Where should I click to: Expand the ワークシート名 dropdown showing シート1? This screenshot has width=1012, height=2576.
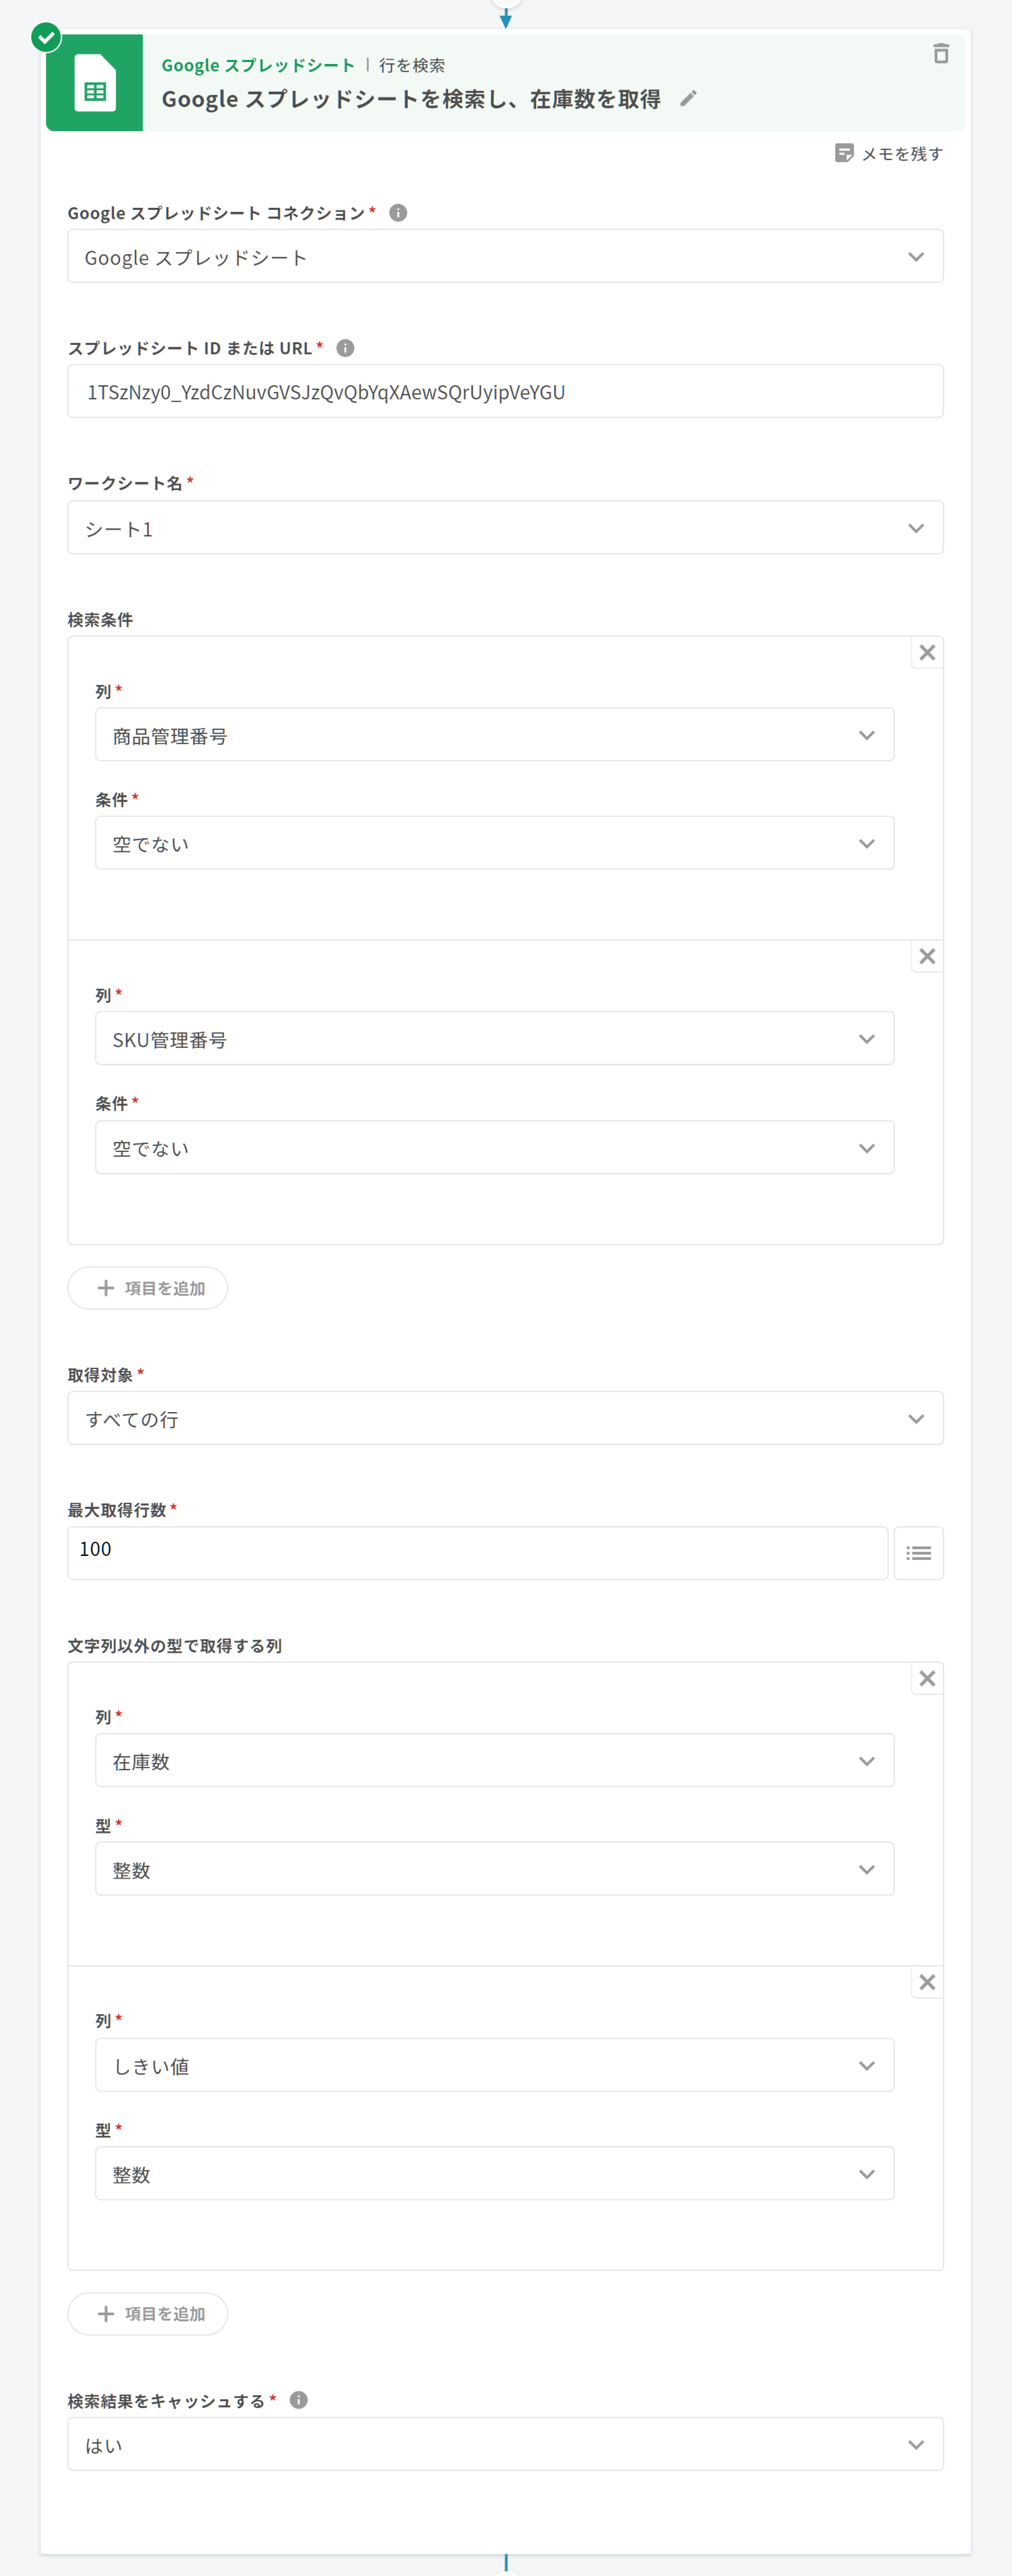coord(505,528)
